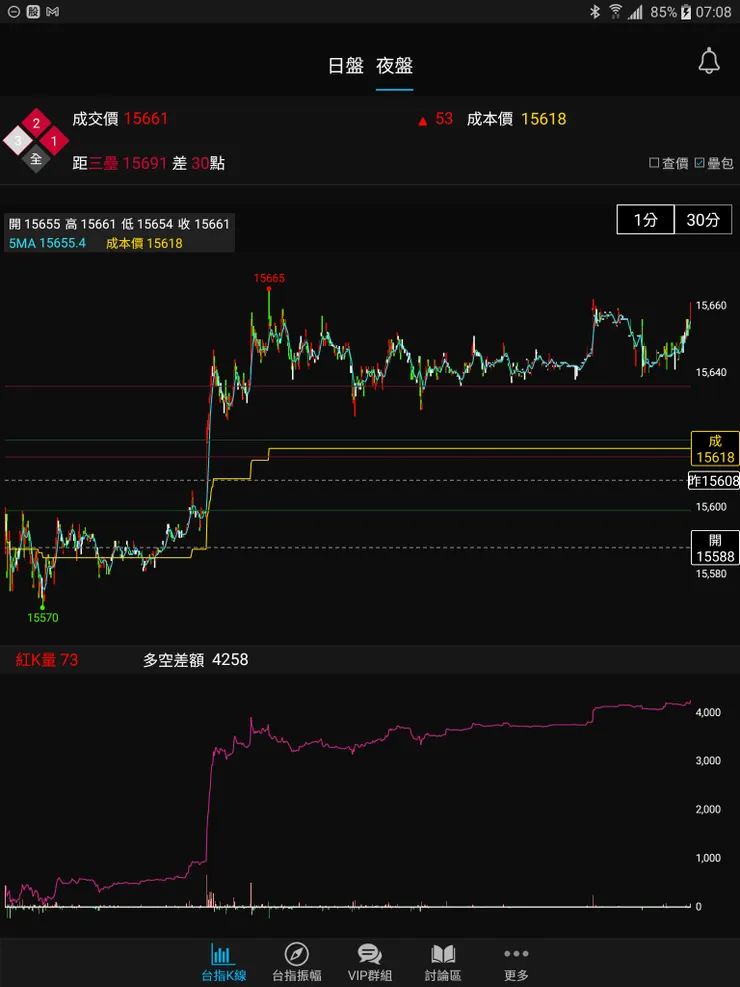Tap the 15,660 price axis label

(x=710, y=306)
